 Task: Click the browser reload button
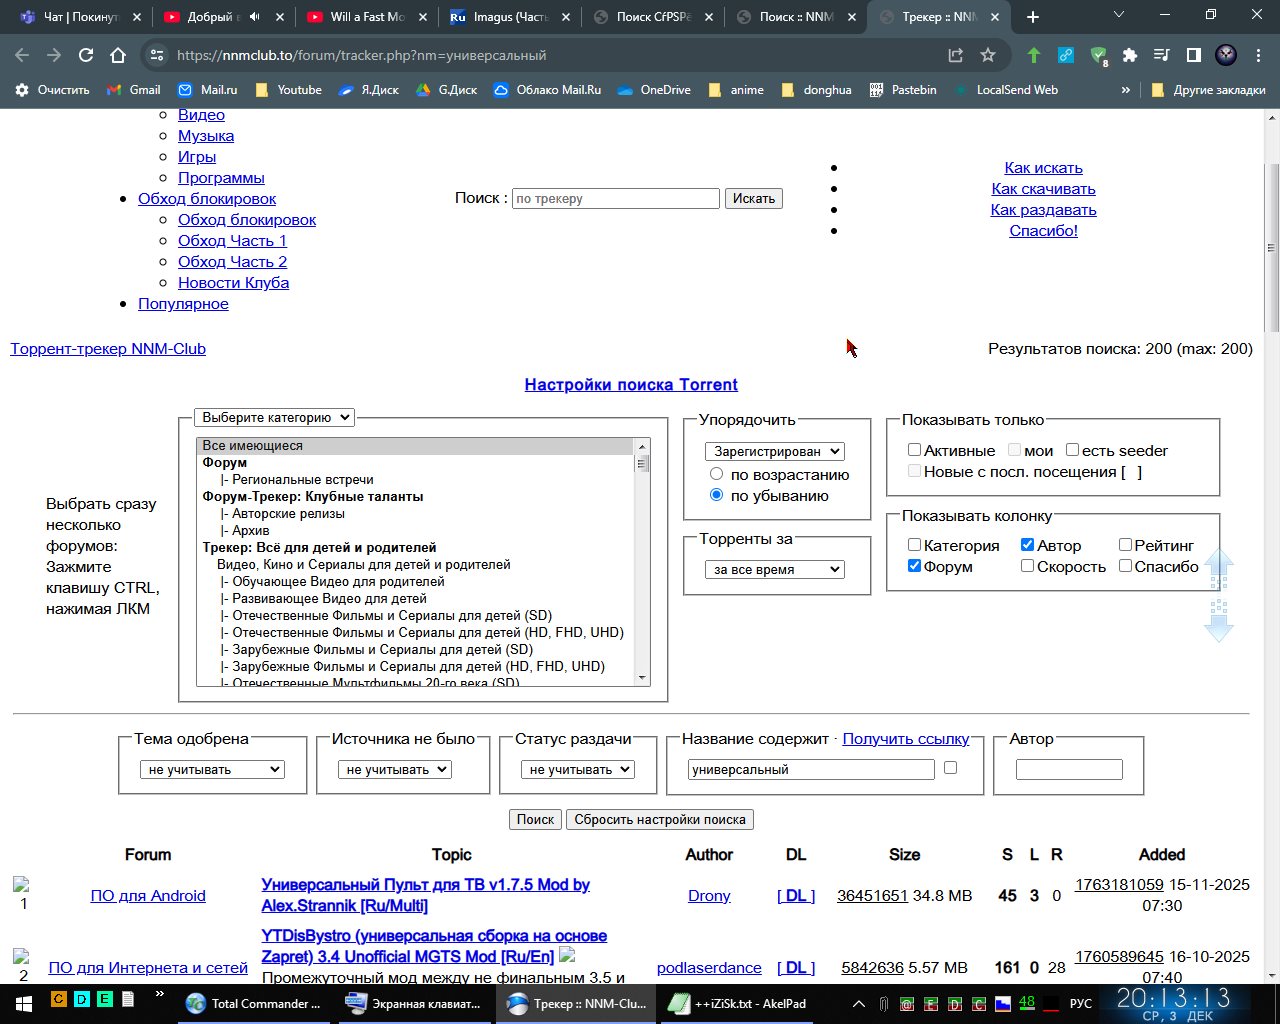86,55
